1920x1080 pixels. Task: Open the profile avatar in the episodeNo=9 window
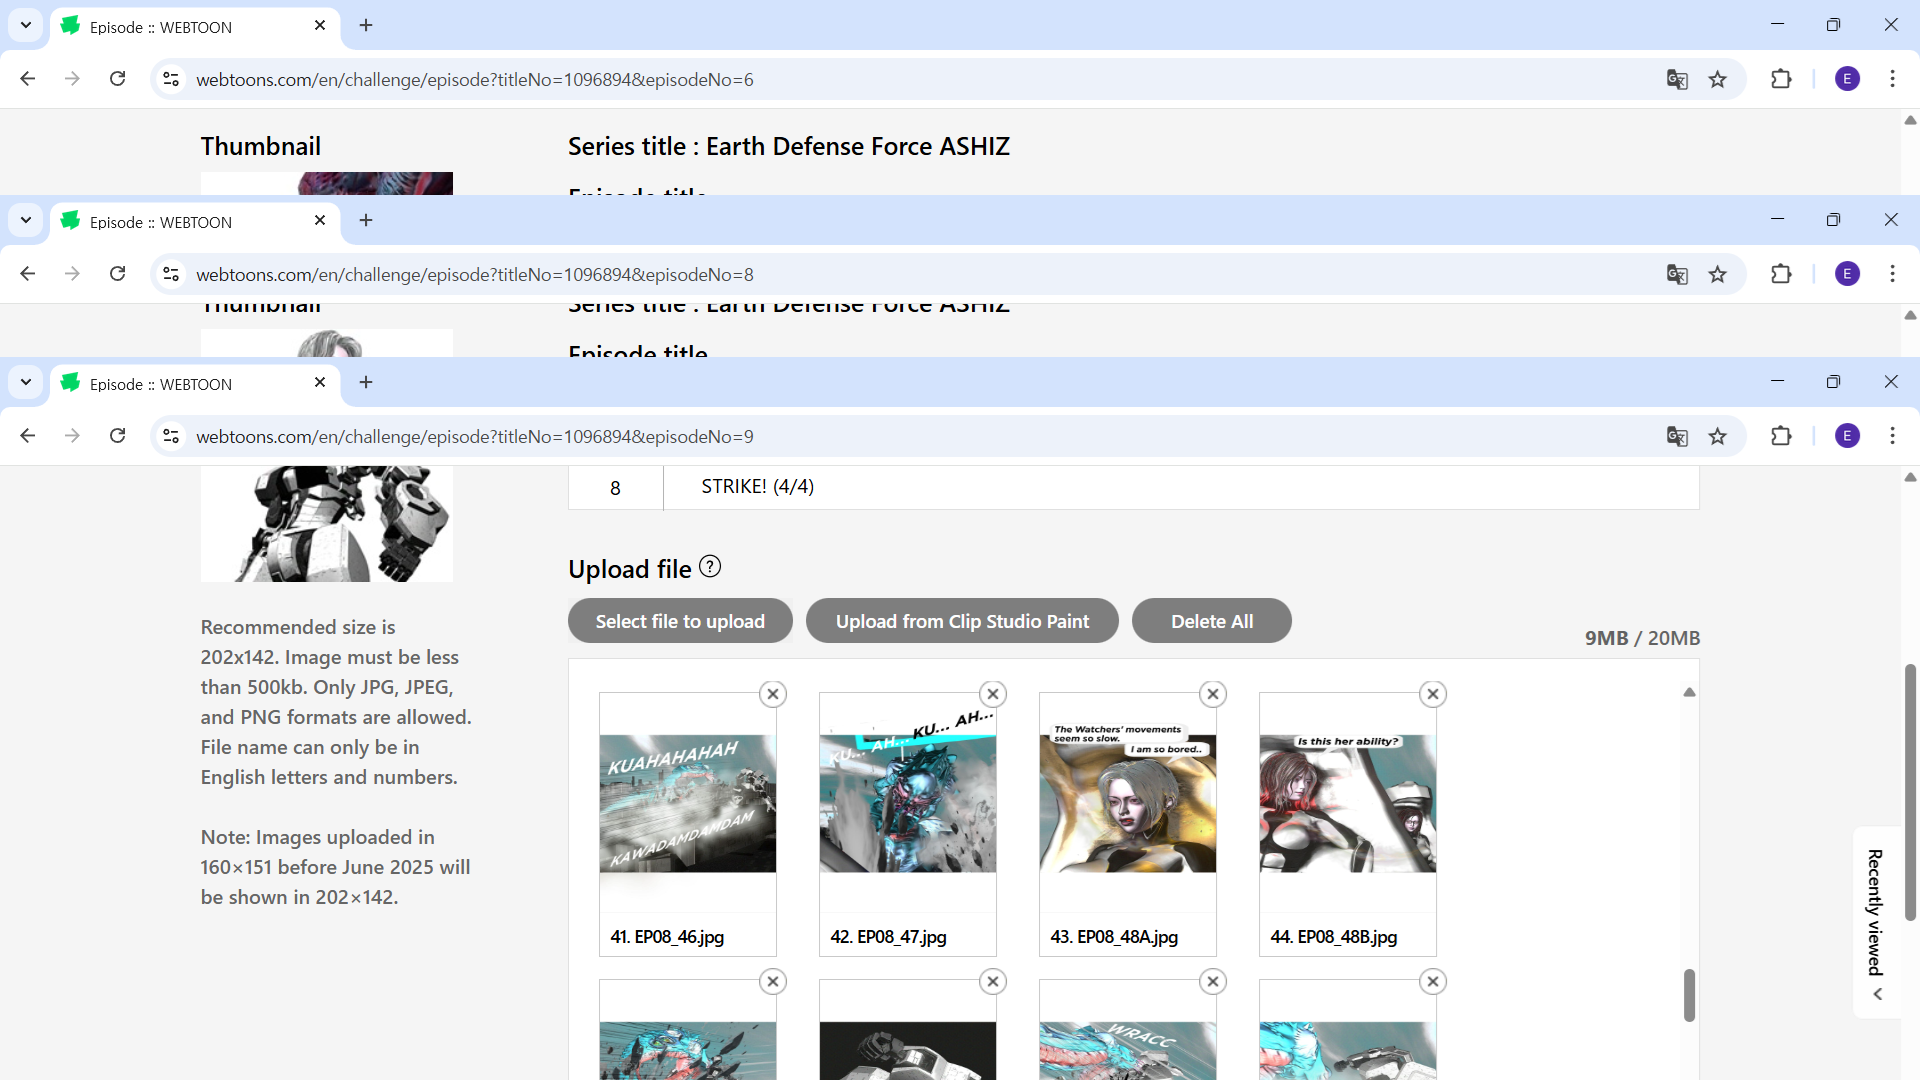1847,436
